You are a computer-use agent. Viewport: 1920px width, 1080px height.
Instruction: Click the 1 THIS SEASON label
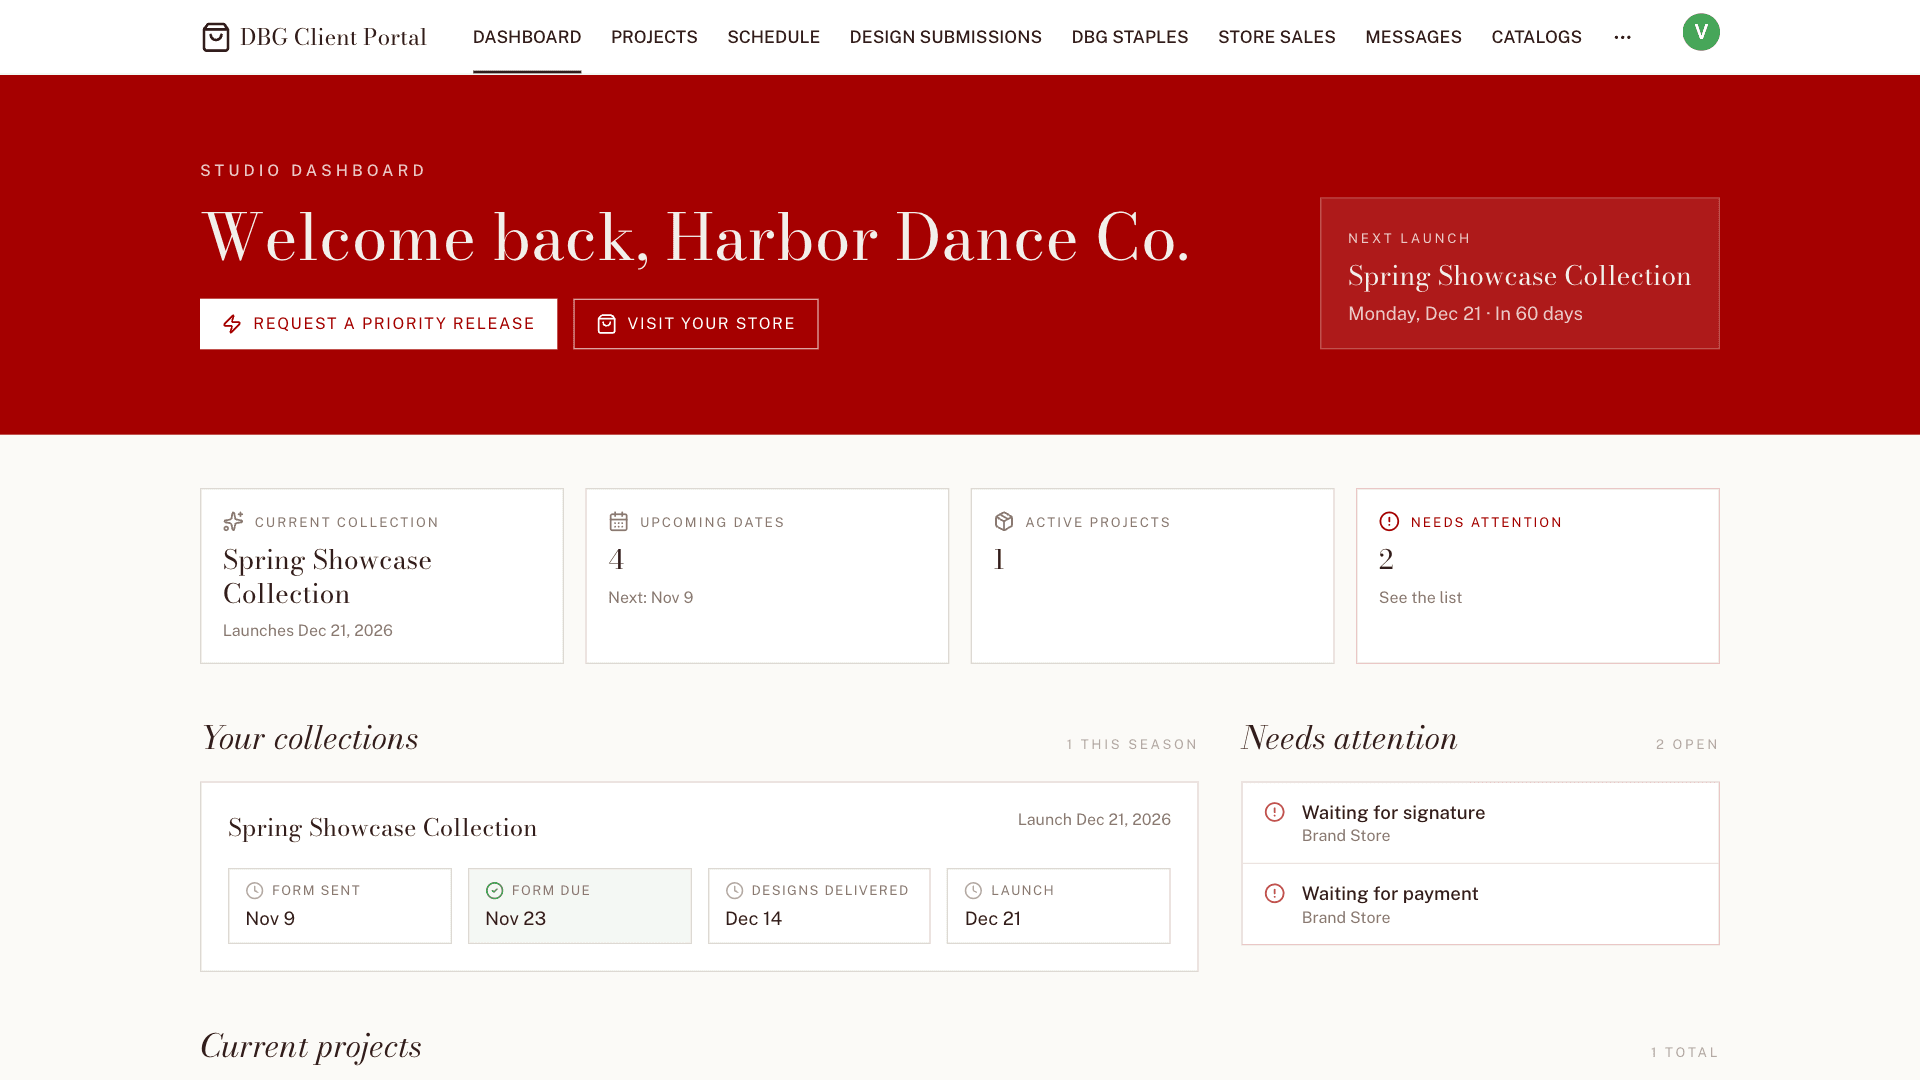(x=1132, y=744)
